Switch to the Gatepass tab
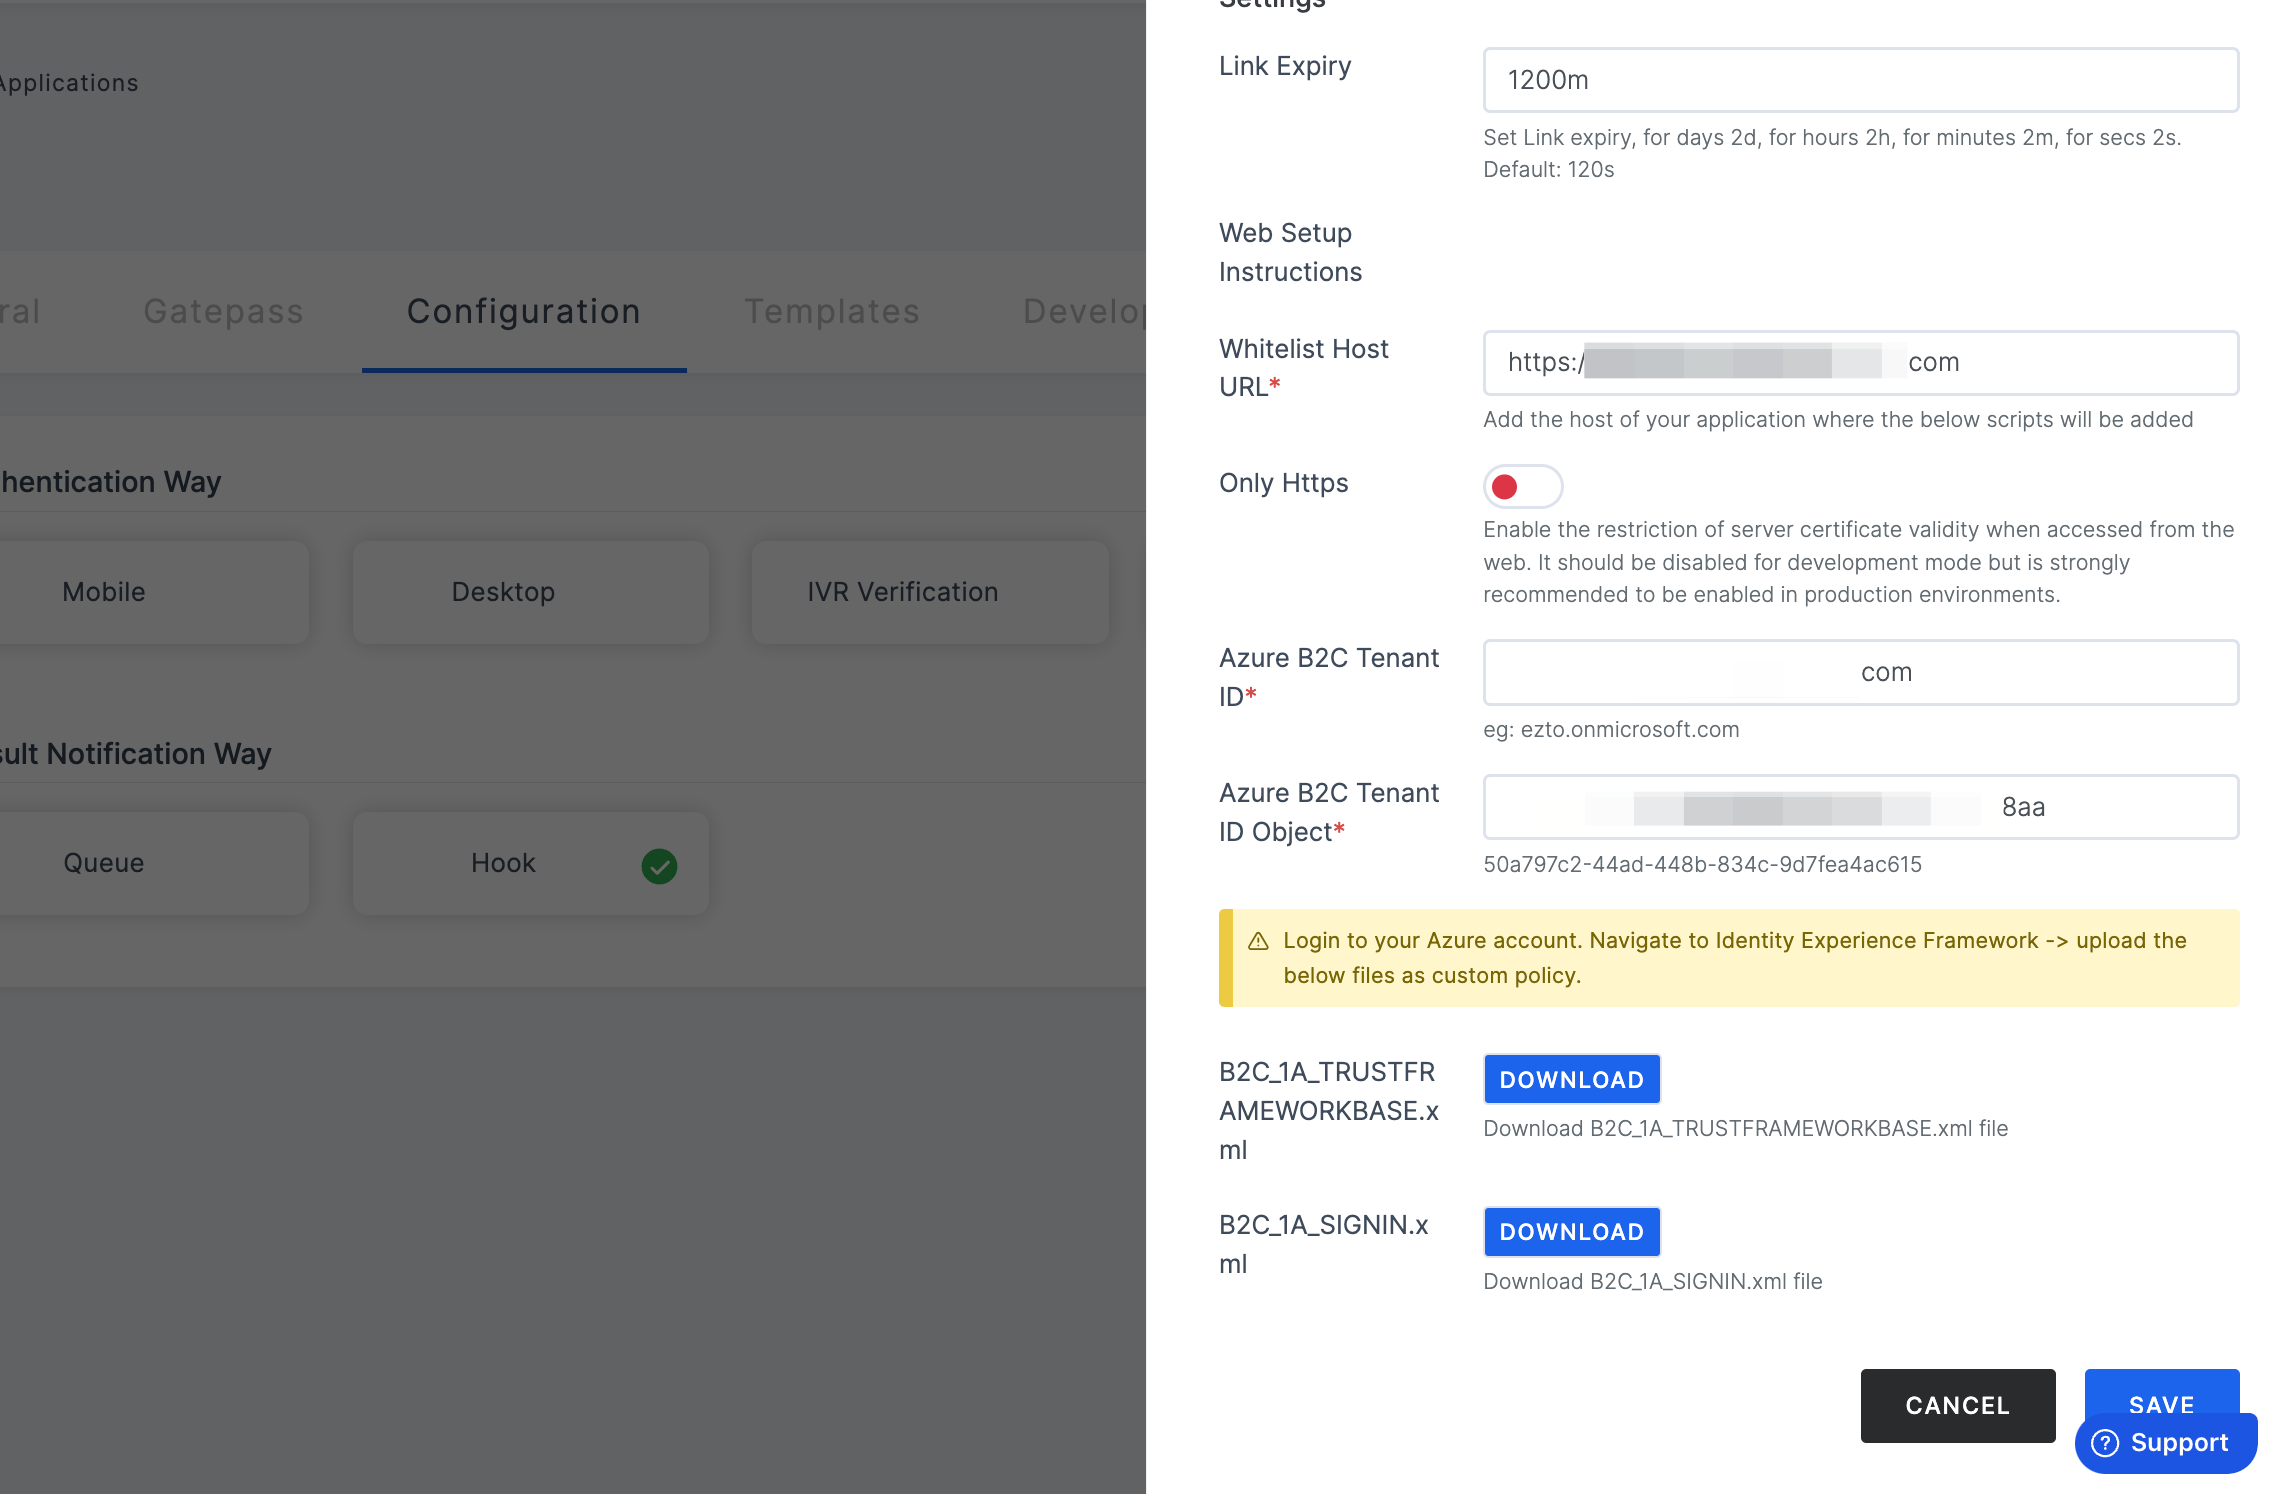 (x=223, y=311)
